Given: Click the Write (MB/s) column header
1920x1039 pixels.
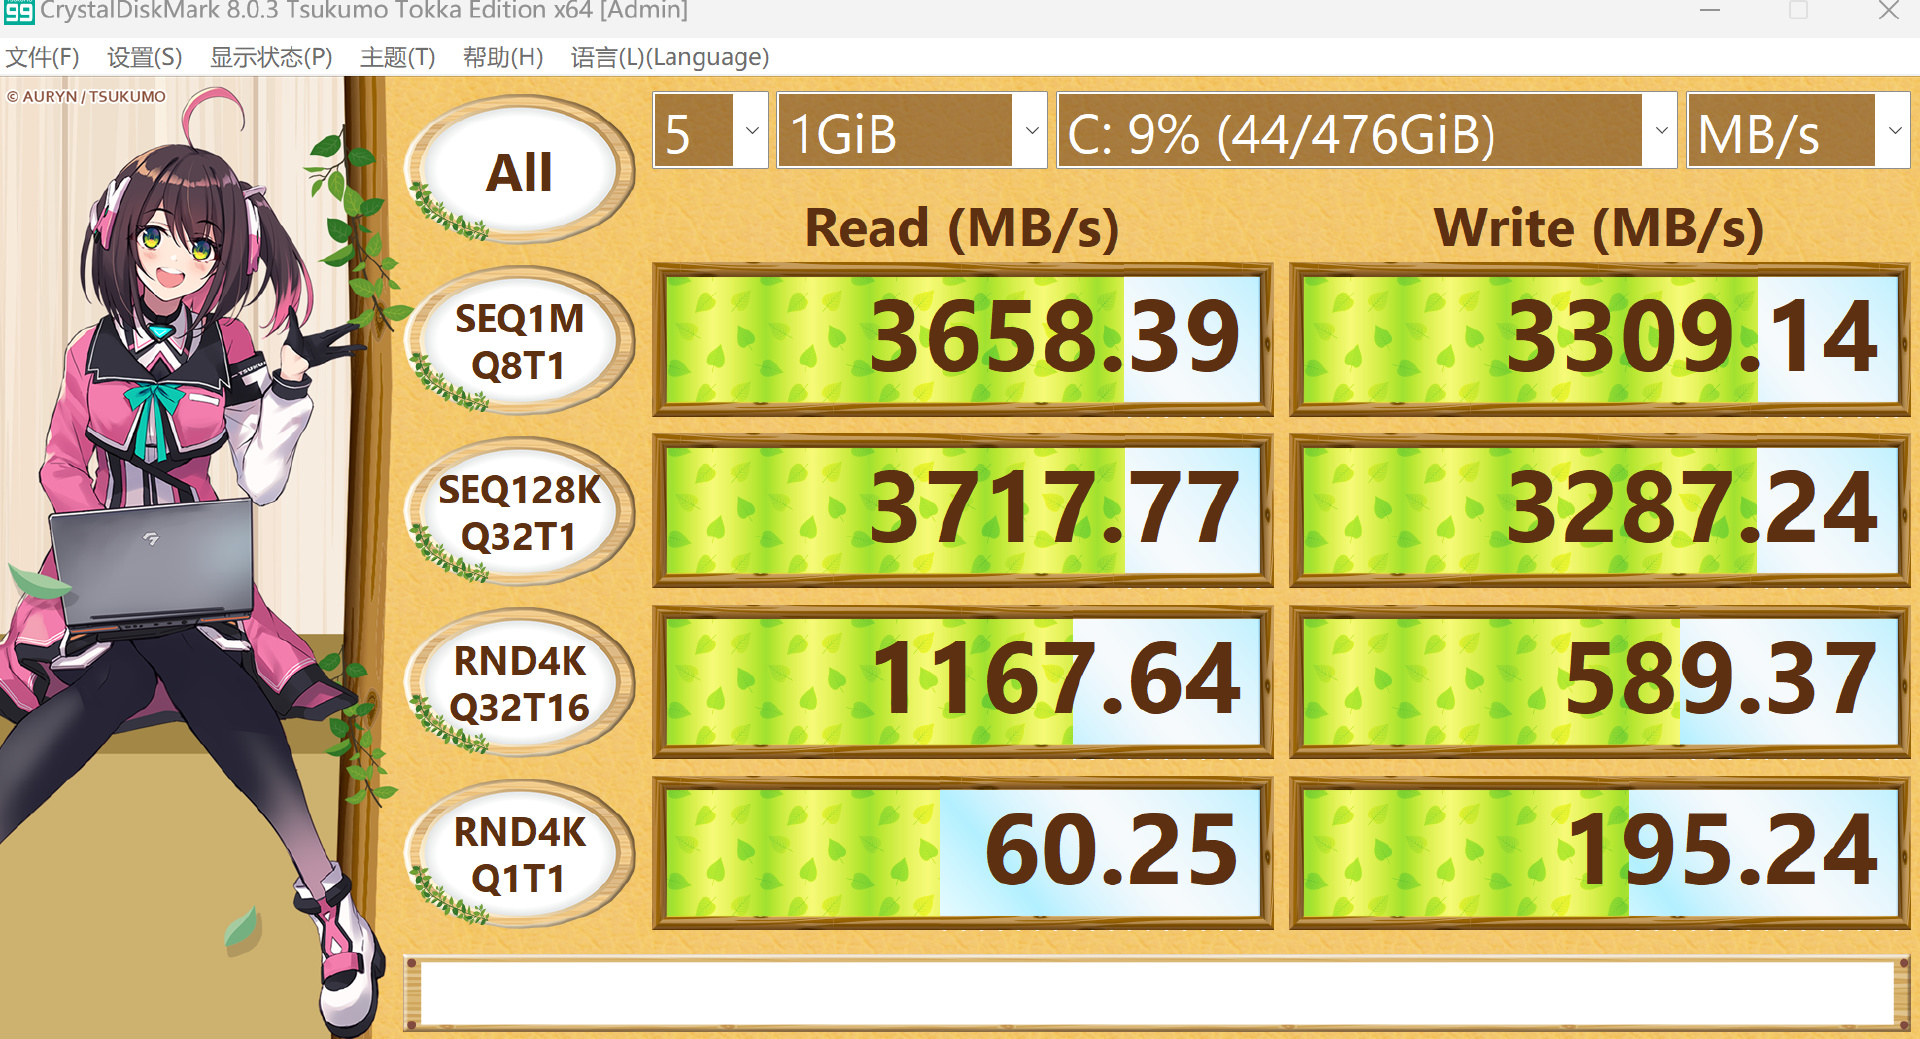Looking at the screenshot, I should point(1599,228).
